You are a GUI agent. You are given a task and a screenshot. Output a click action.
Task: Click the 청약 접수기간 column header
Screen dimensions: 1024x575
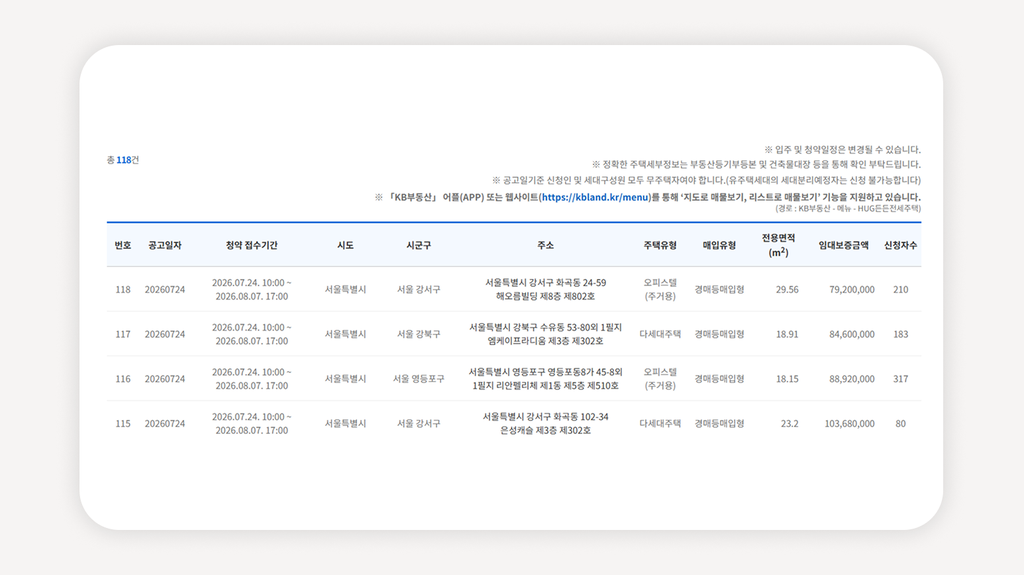coord(251,245)
